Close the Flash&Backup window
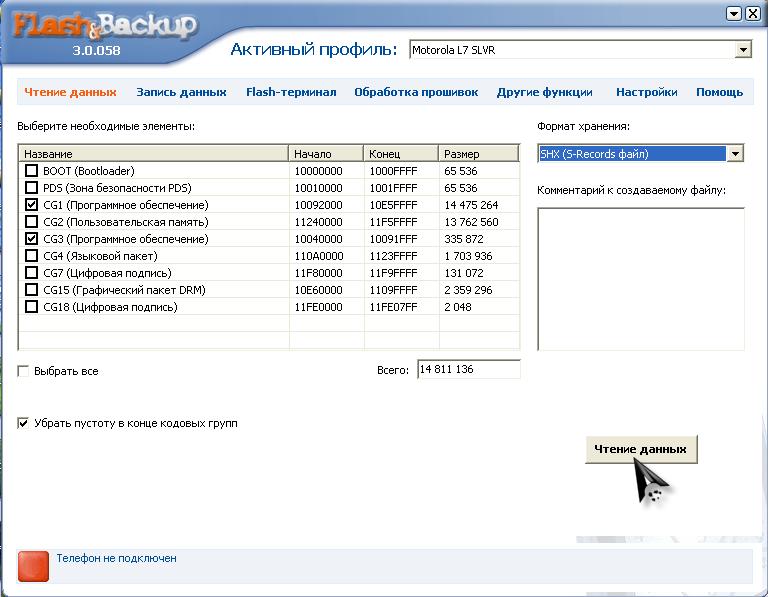This screenshot has height=597, width=768. [753, 14]
